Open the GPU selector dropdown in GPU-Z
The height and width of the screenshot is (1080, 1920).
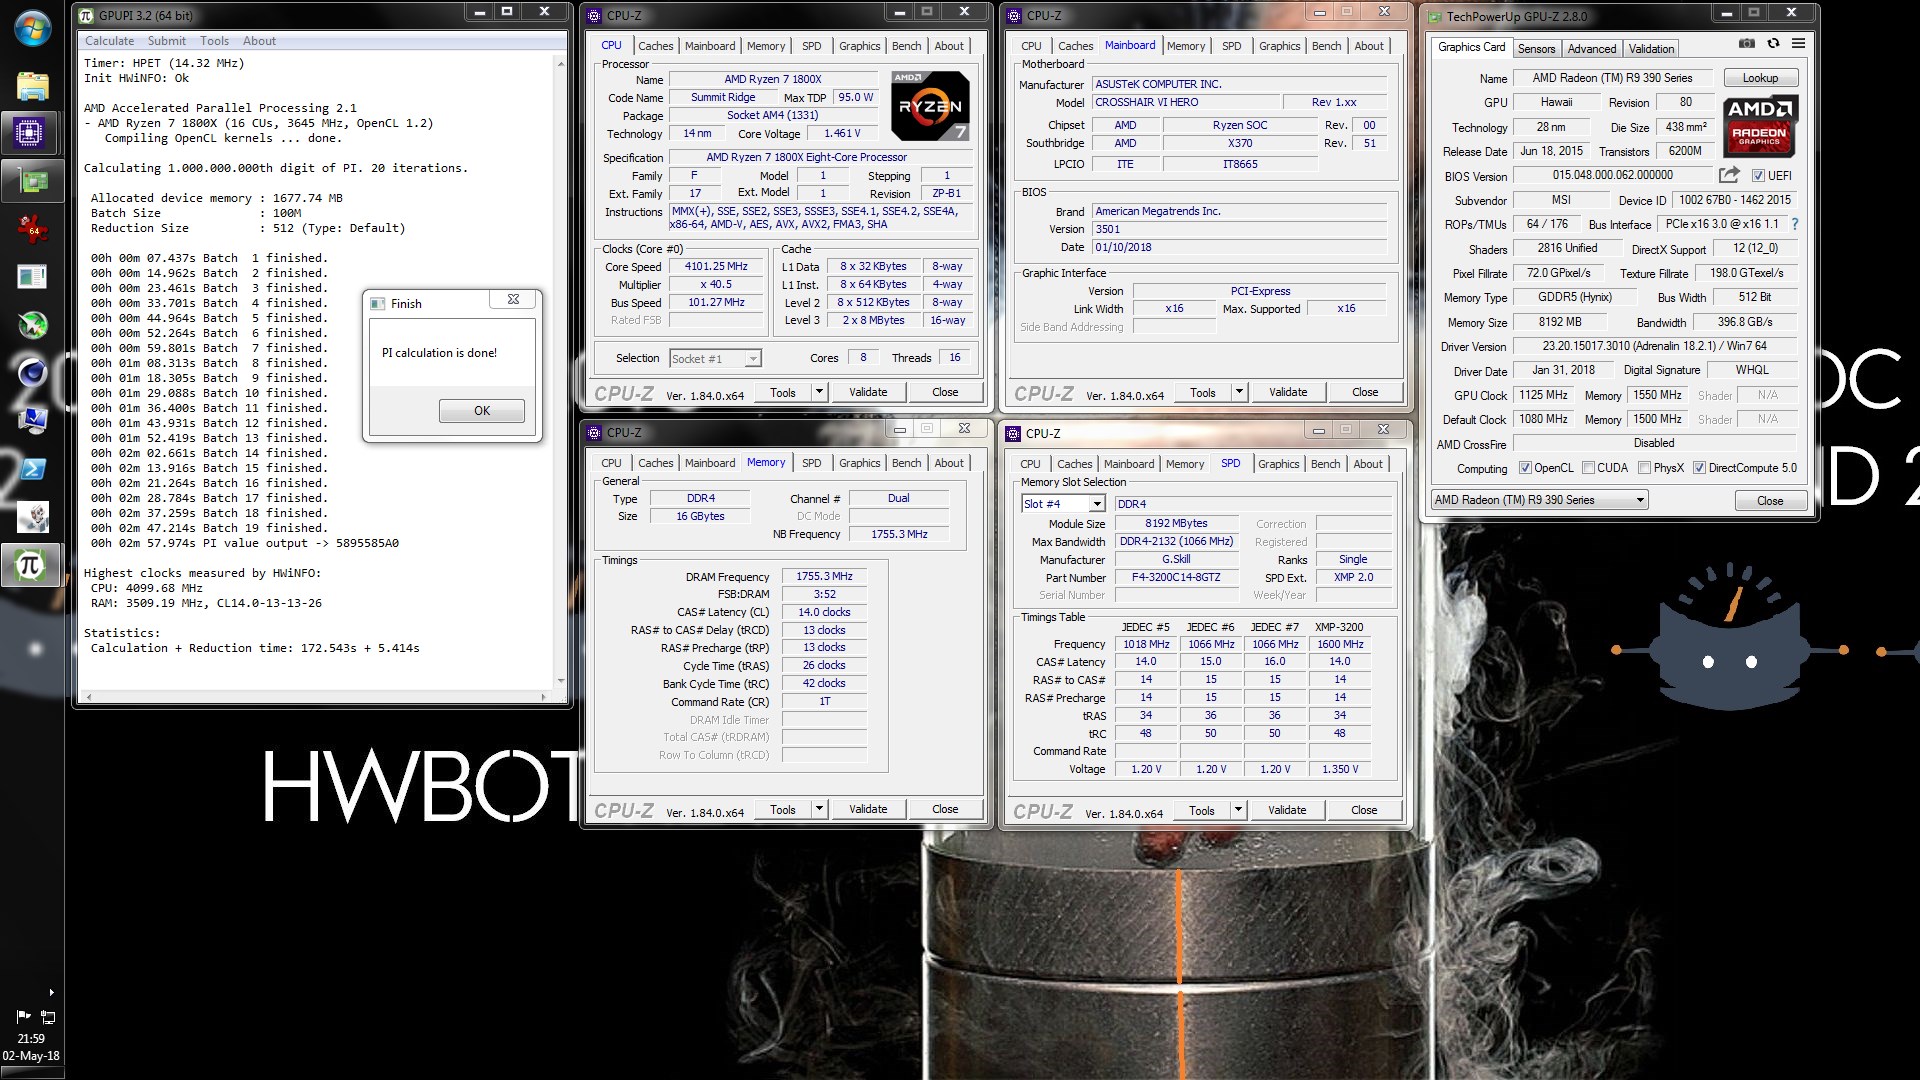click(x=1539, y=500)
